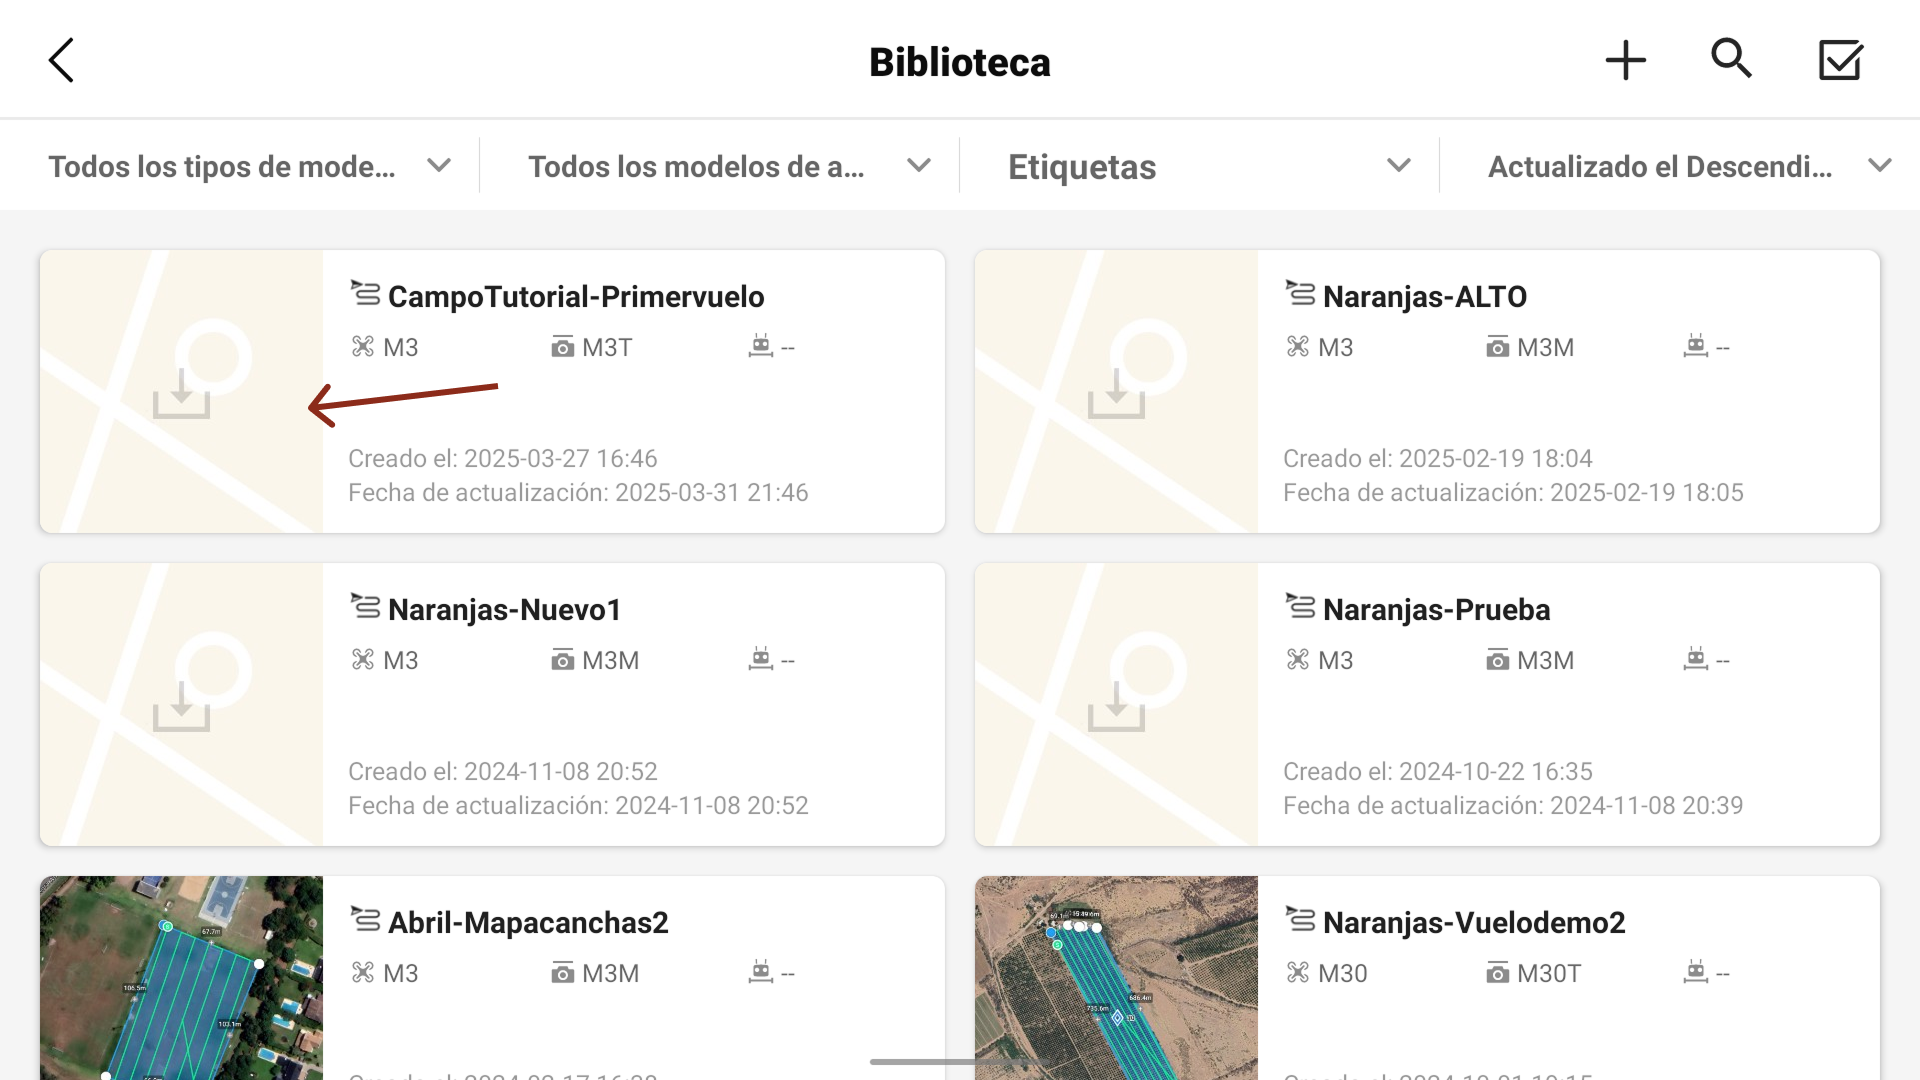Screen dimensions: 1920x1080
Task: Open the Abril-Mapacanchas2 title
Action: coord(528,923)
